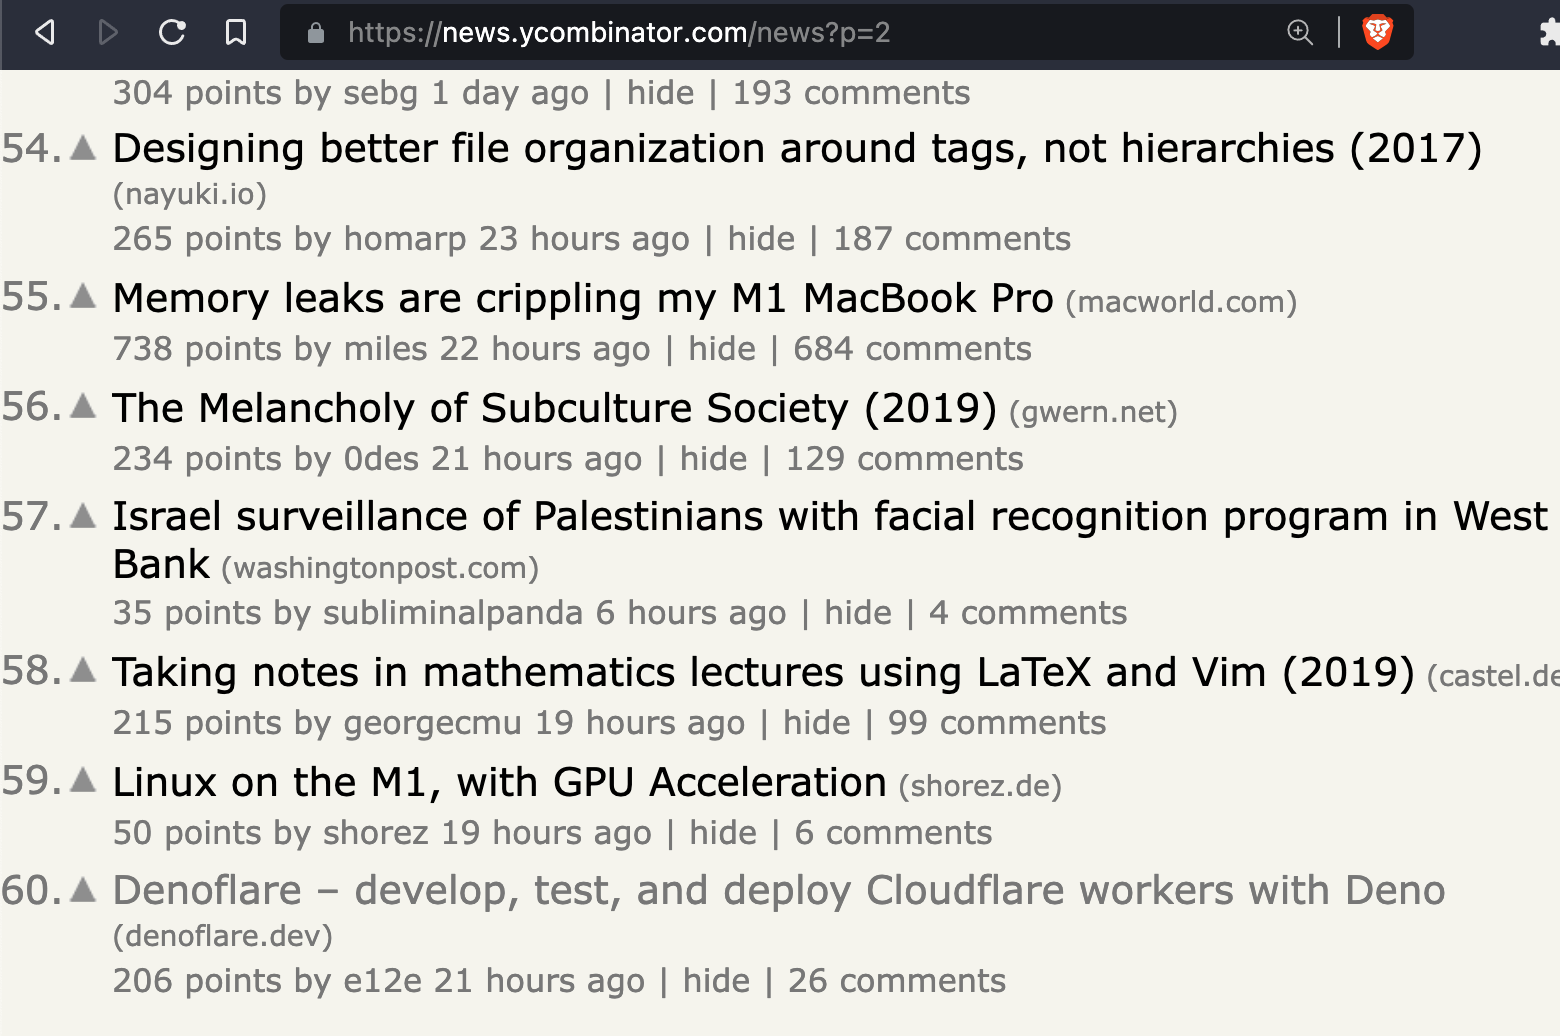Click the site lock icon in address bar

[316, 33]
